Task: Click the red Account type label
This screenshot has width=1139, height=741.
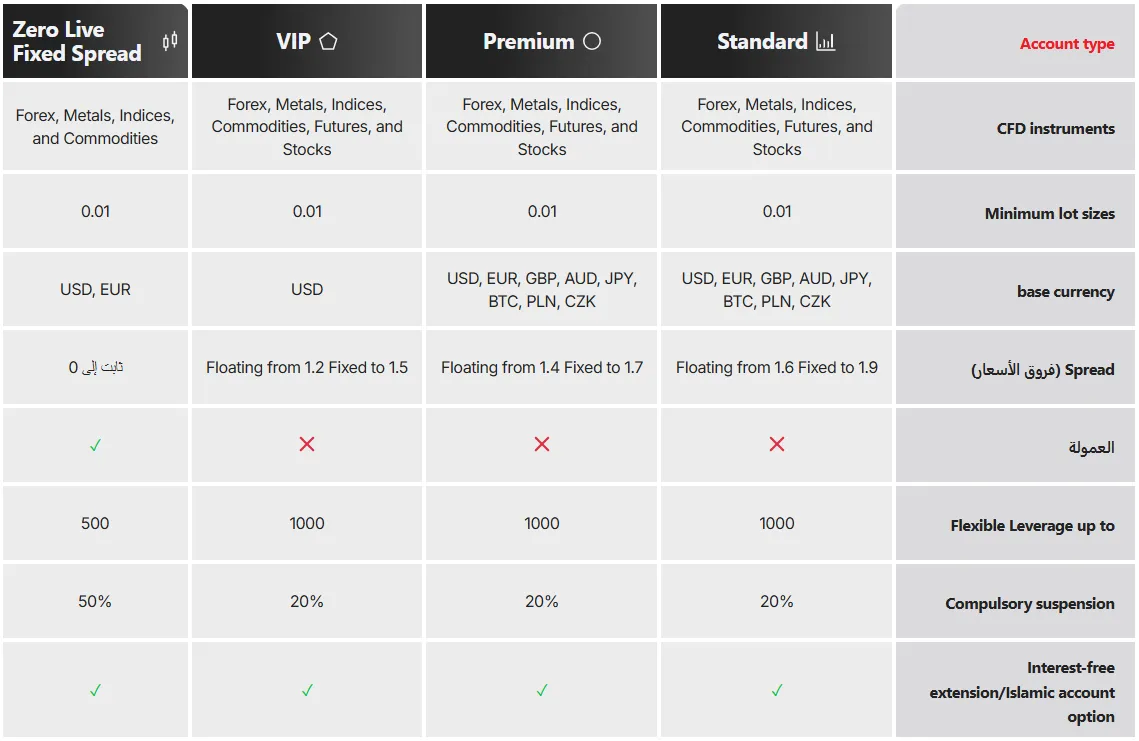Action: [1066, 44]
